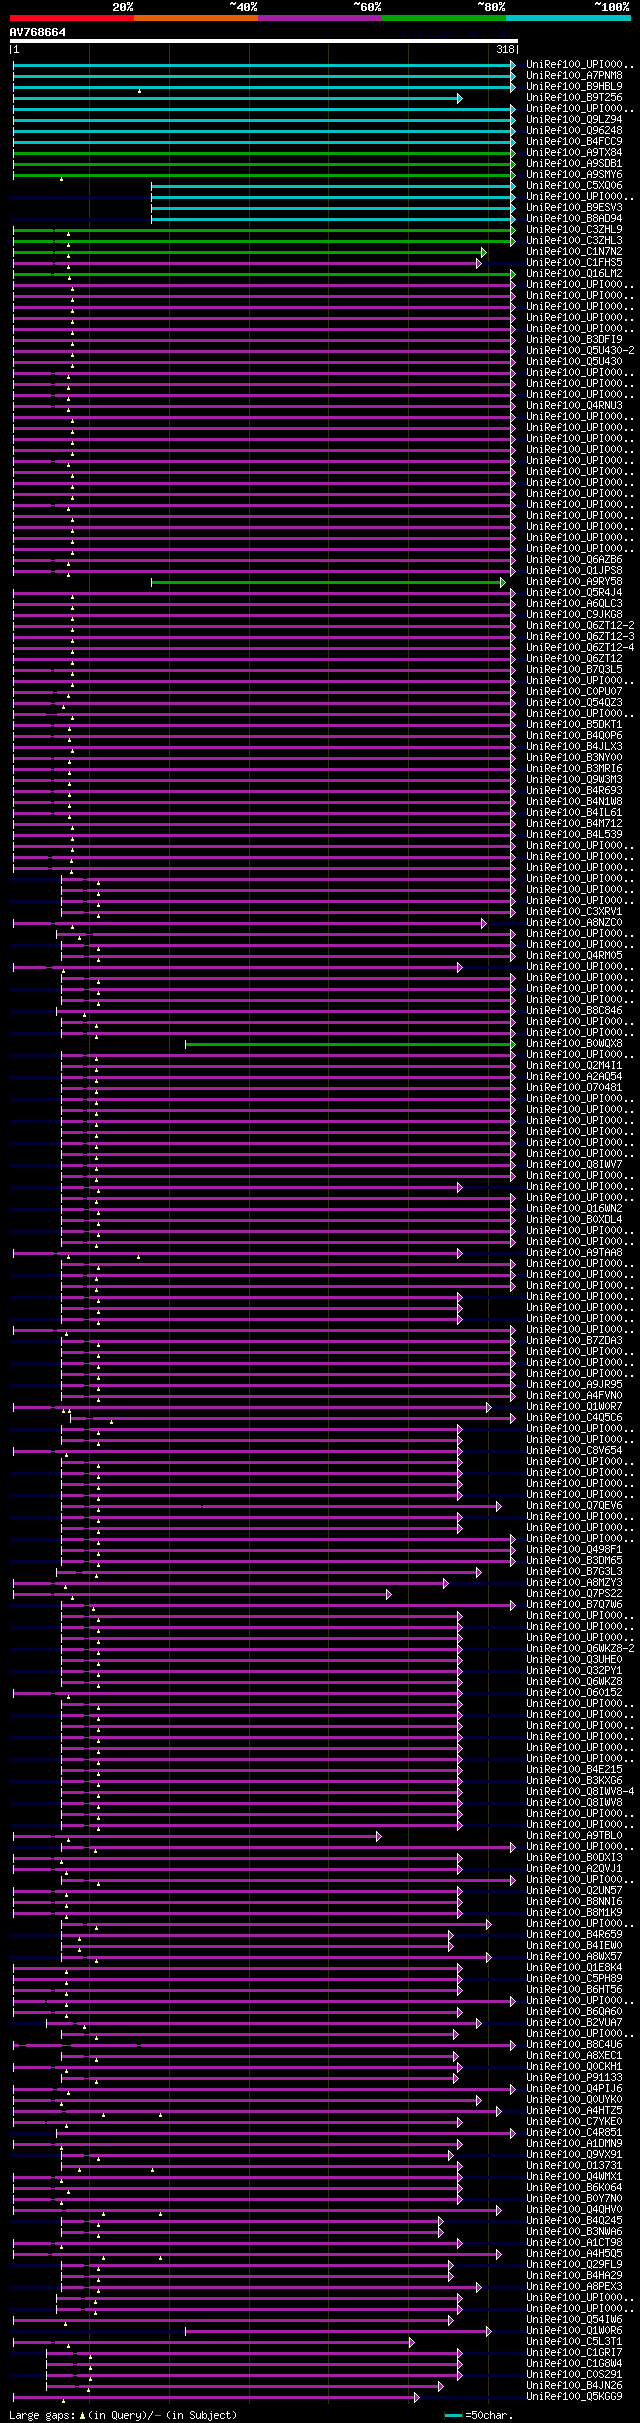Click the label UniRef100_B4Q0P6
The image size is (640, 2423).
(574, 735)
